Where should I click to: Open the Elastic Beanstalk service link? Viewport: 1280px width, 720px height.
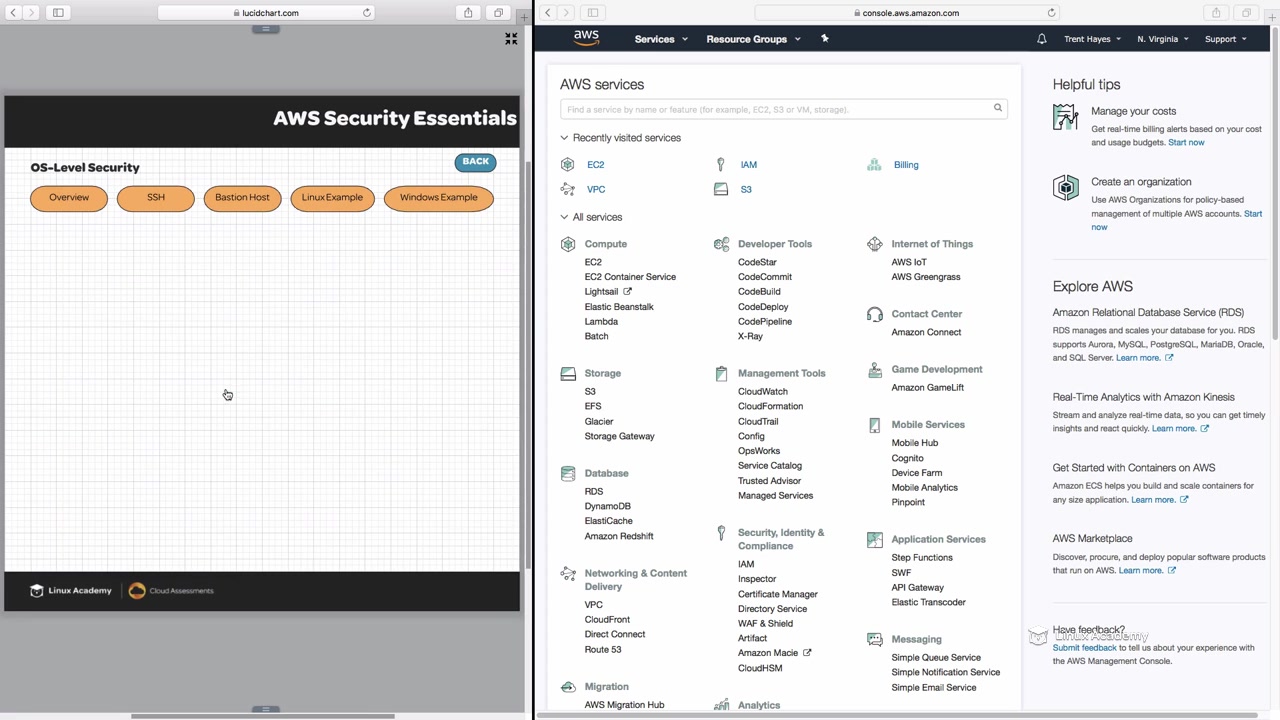click(x=619, y=306)
